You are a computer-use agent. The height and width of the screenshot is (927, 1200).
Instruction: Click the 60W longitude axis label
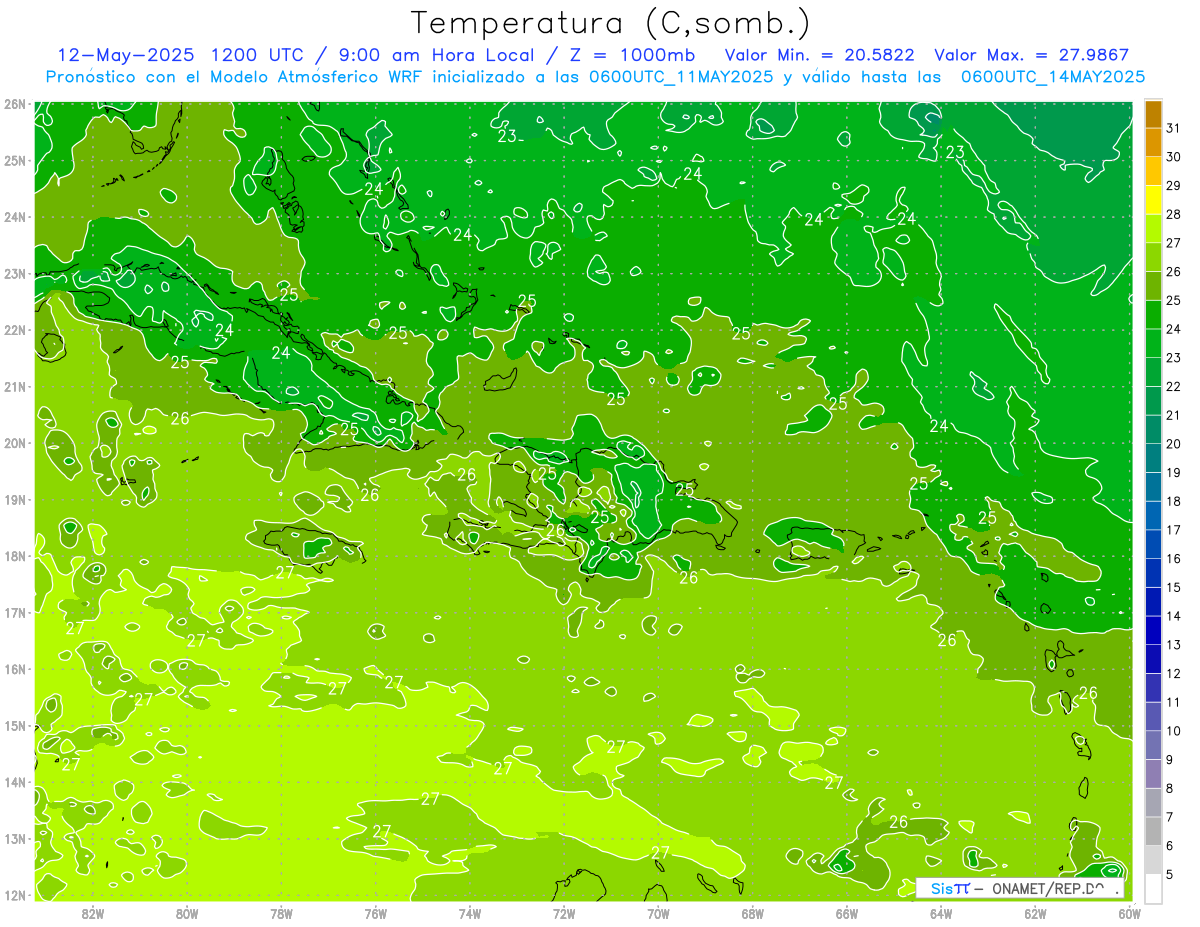click(x=1130, y=913)
